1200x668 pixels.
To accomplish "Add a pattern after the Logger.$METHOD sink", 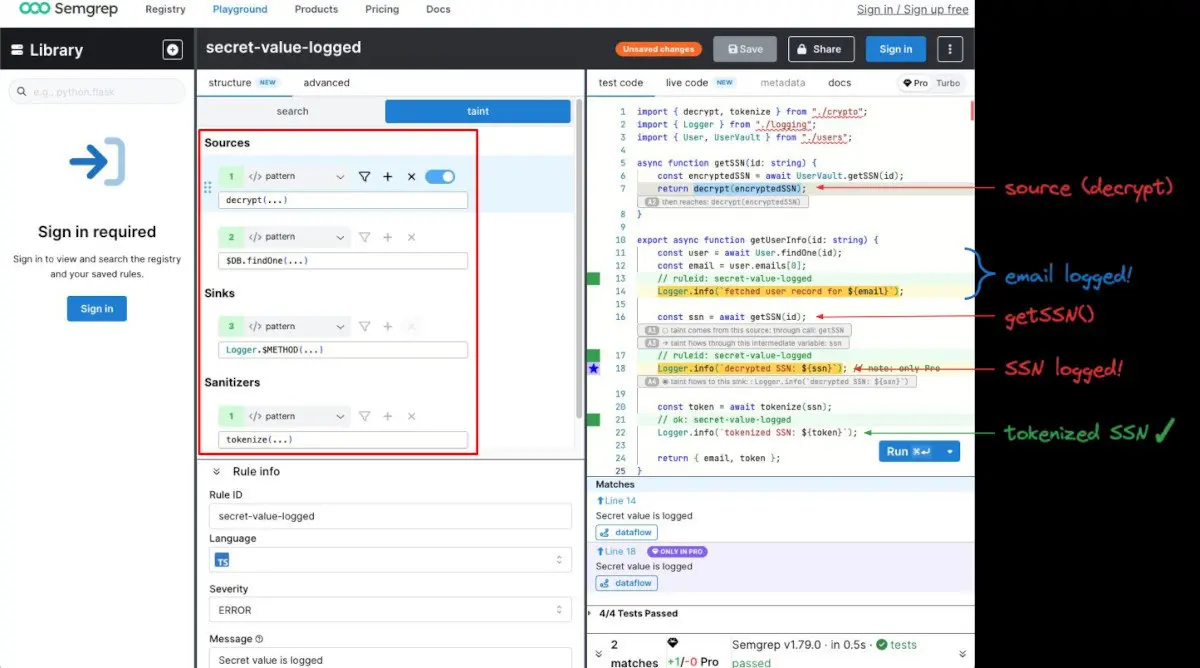I will pos(388,326).
